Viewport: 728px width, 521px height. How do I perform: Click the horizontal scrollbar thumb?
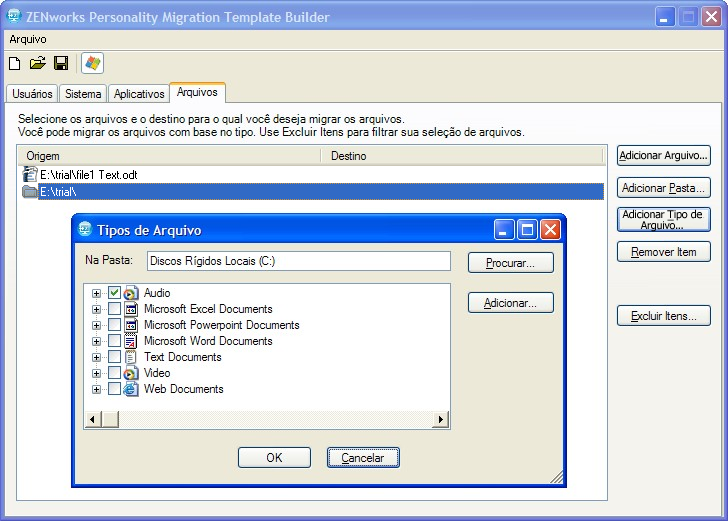tap(110, 419)
